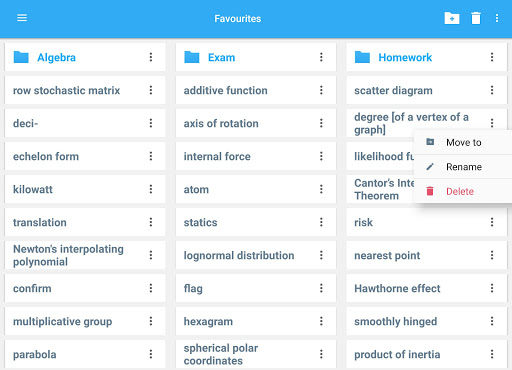The width and height of the screenshot is (512, 370).
Task: Open options for scatter diagram entry
Action: tap(492, 90)
